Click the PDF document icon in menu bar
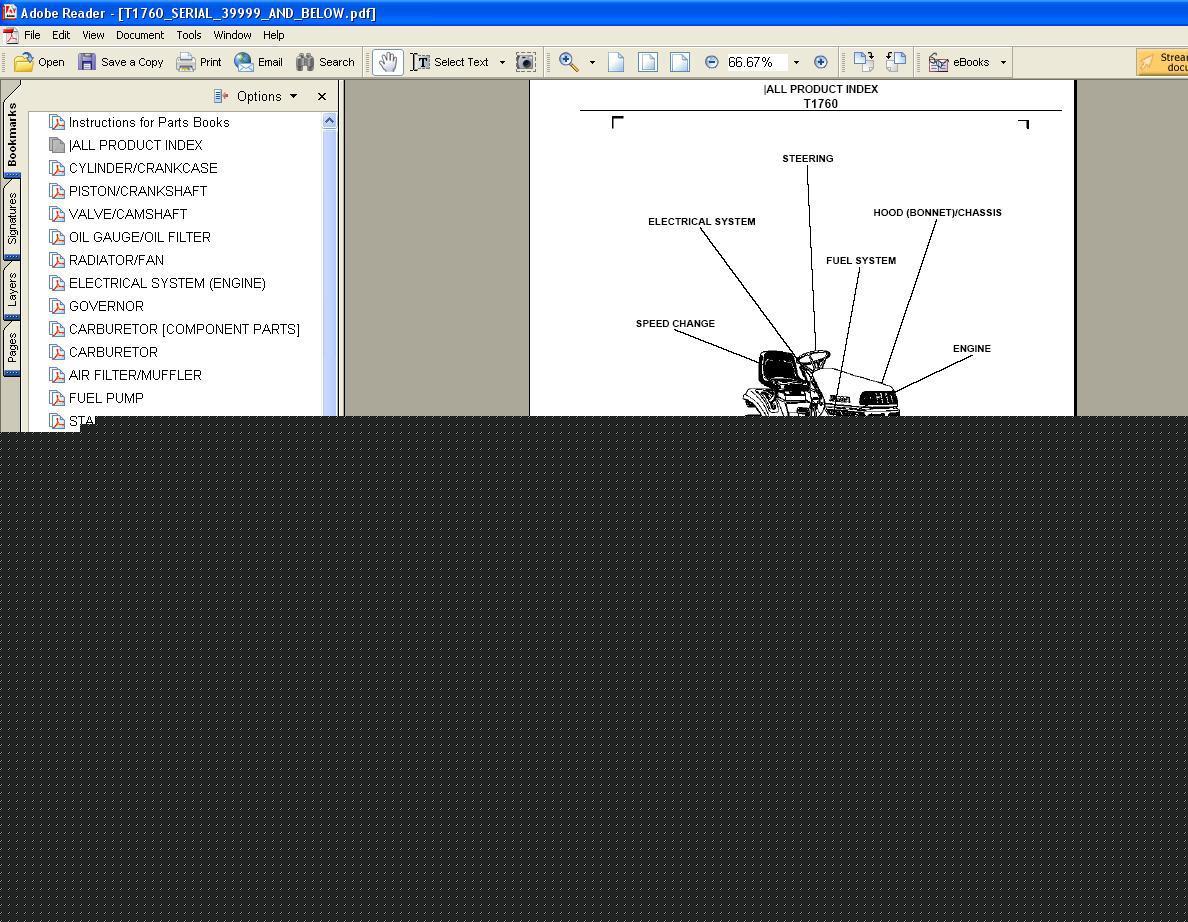Image resolution: width=1188 pixels, height=922 pixels. click(x=11, y=35)
